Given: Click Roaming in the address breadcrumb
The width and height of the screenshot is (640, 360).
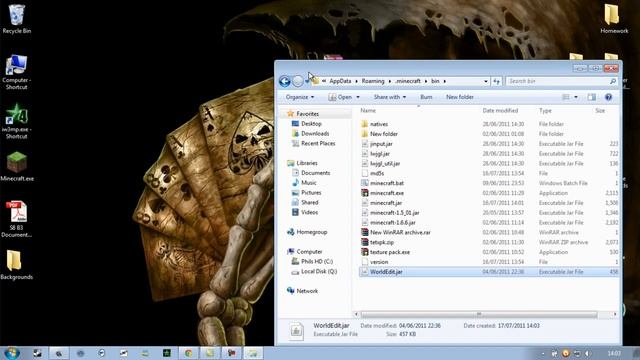Looking at the screenshot, I should 373,81.
